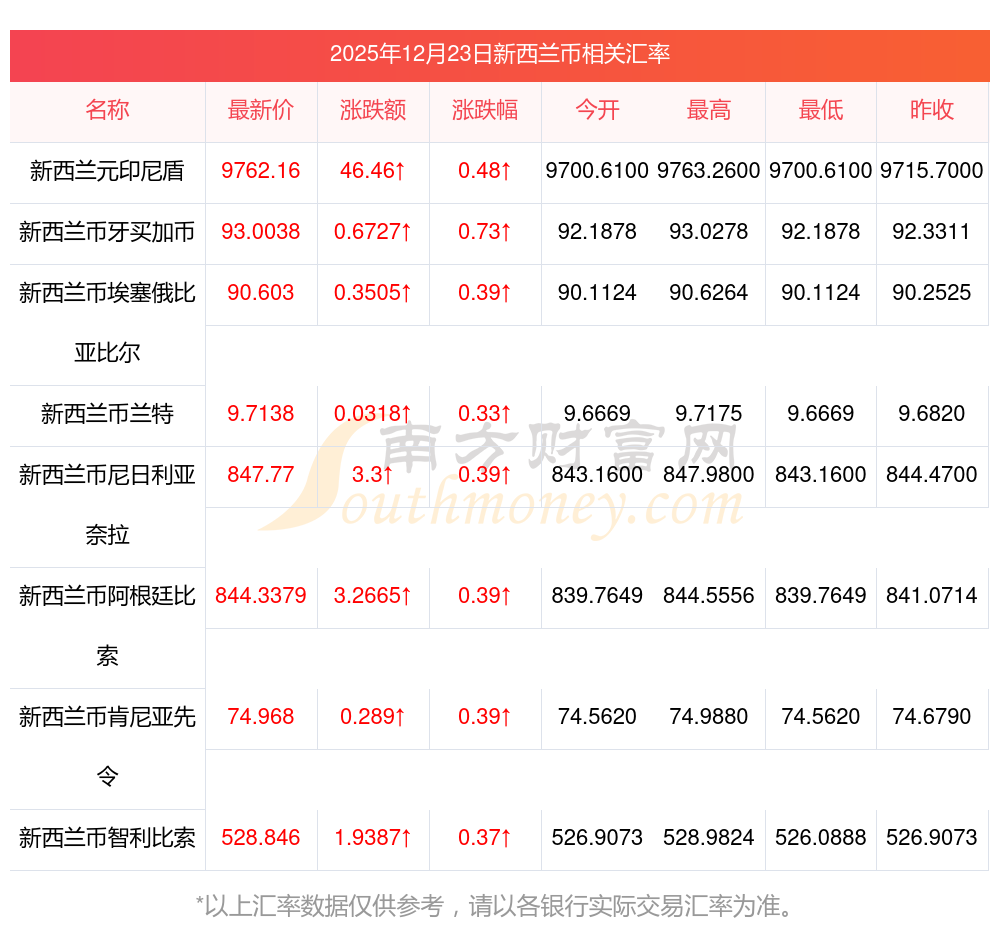The width and height of the screenshot is (1000, 937).
Task: Click the change percent 0.73↑
Action: point(485,232)
